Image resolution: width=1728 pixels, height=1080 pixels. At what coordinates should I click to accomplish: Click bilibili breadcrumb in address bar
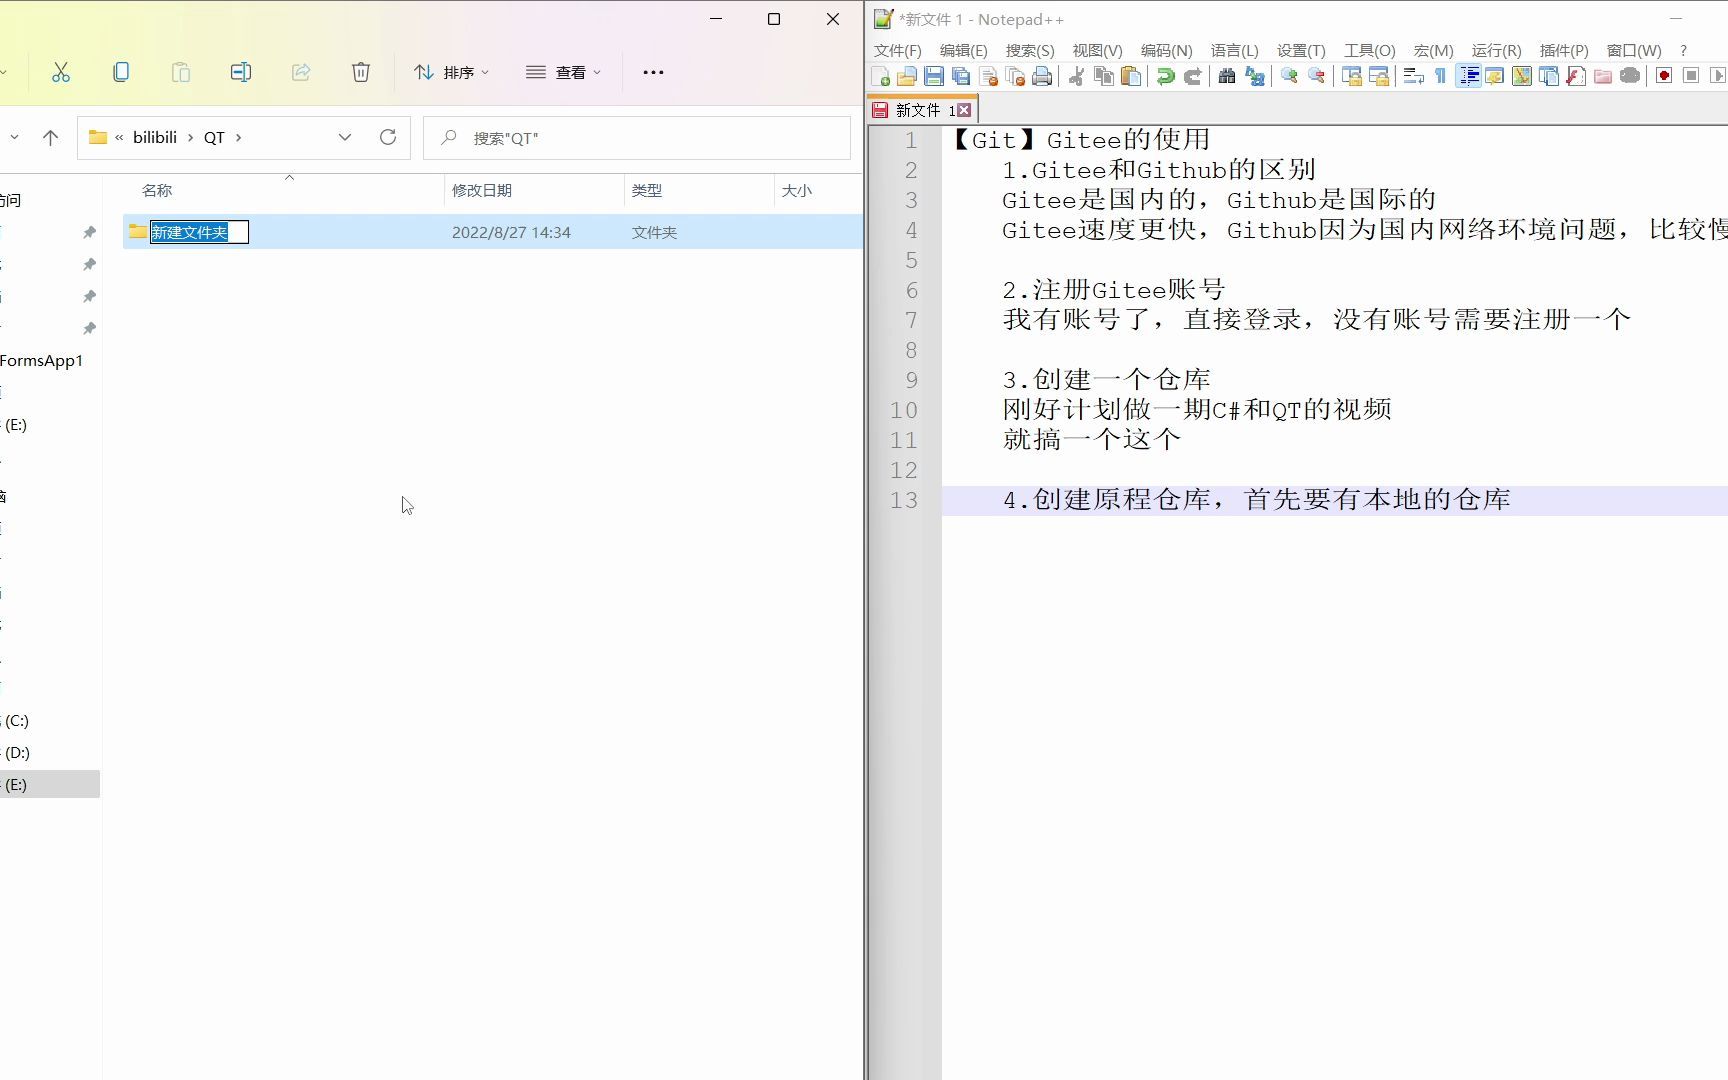point(155,138)
